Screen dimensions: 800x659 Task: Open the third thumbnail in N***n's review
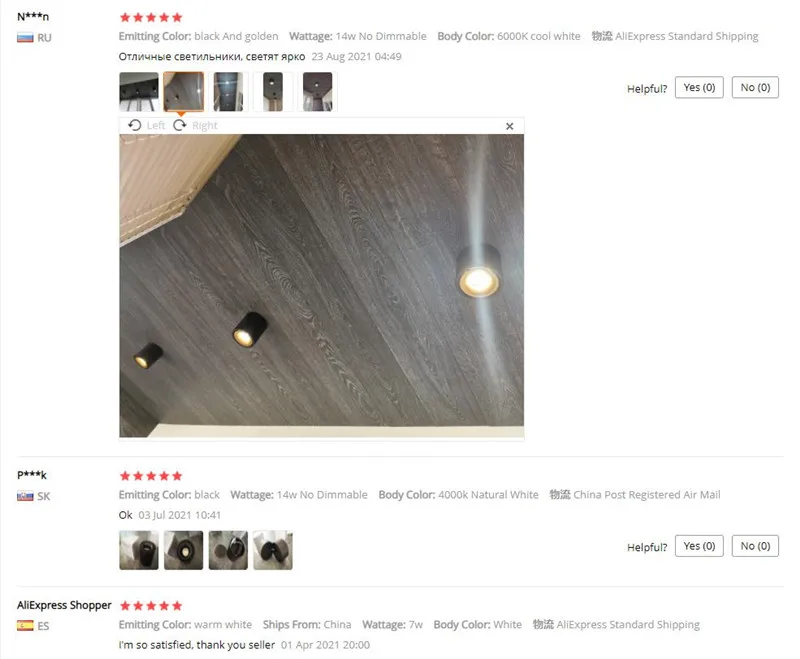tap(228, 92)
